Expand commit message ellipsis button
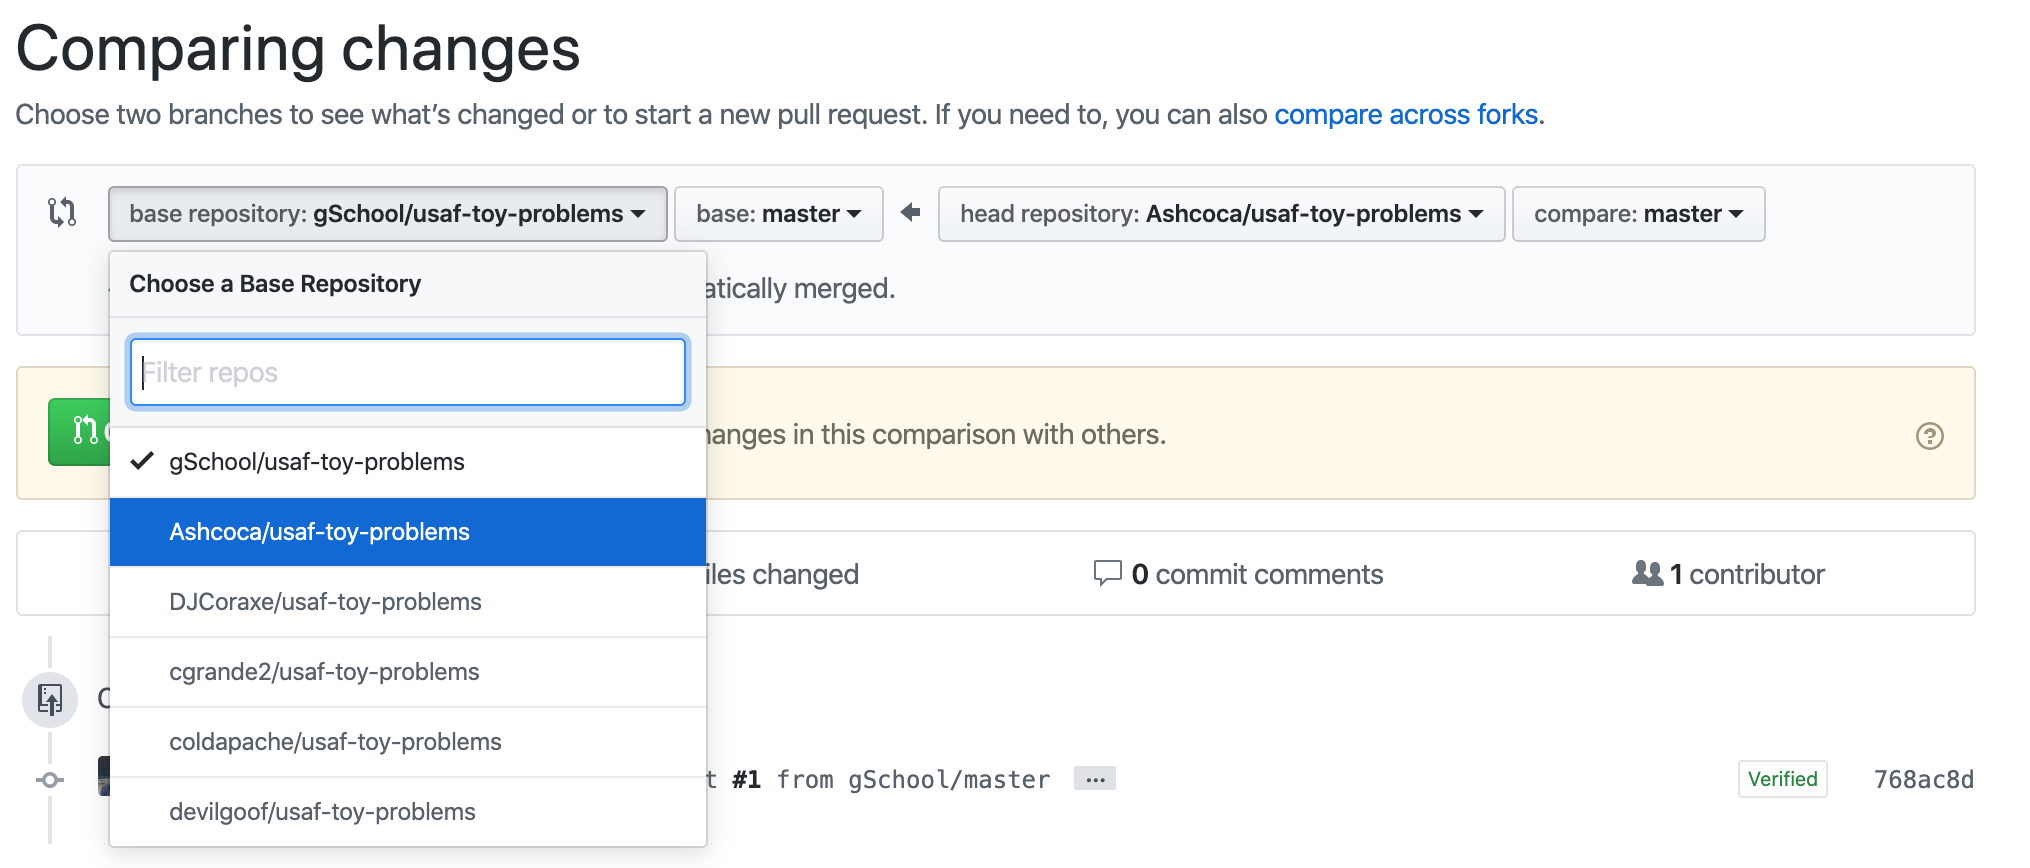The width and height of the screenshot is (2030, 868). click(x=1095, y=779)
